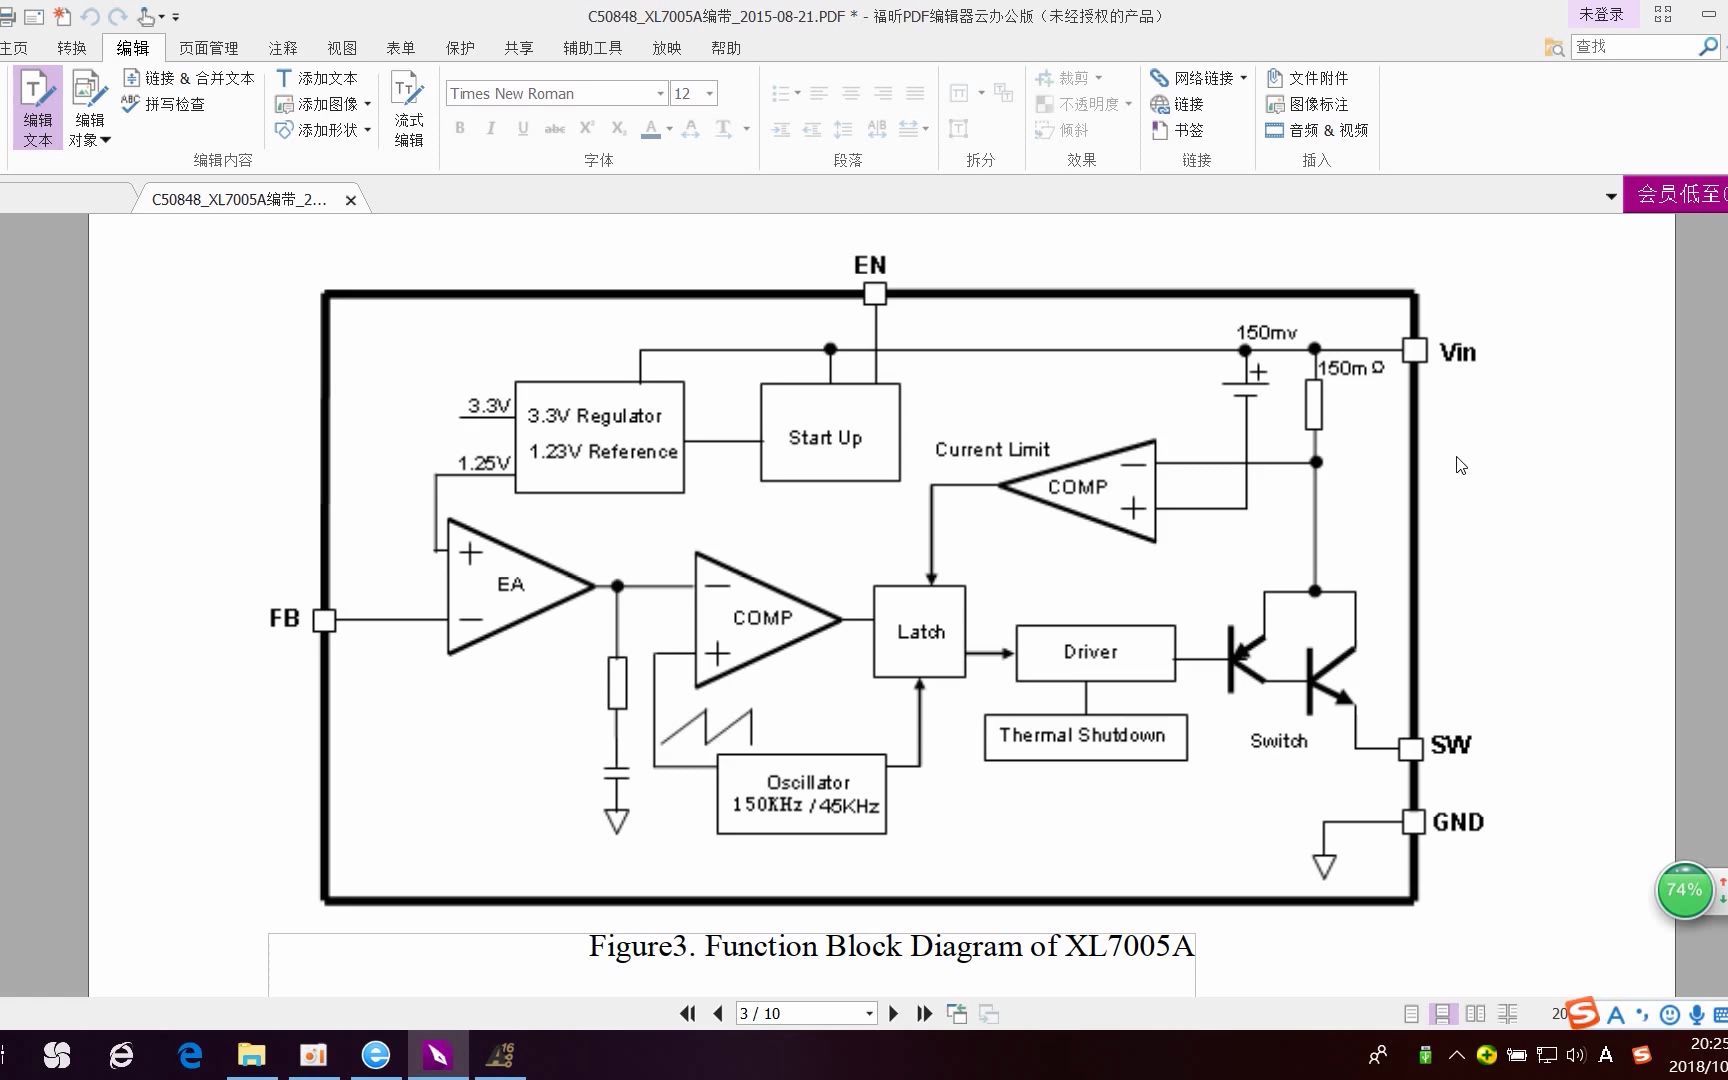Click 添加形状 (Add Shape) icon

pyautogui.click(x=284, y=130)
